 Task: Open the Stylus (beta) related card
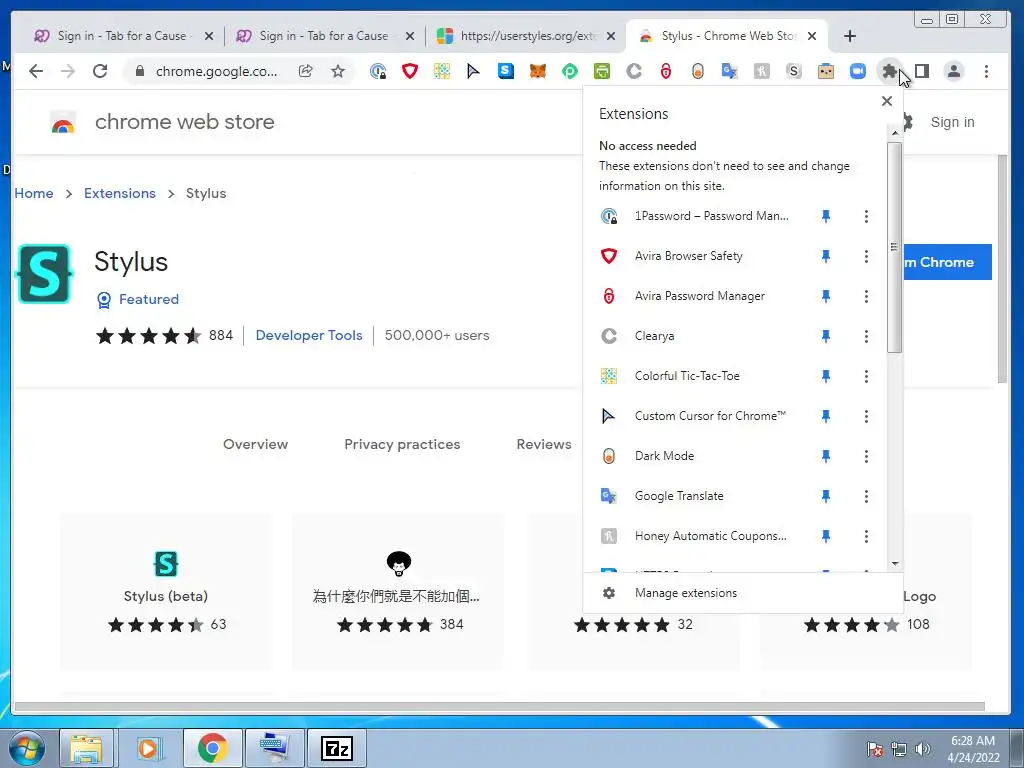pyautogui.click(x=166, y=592)
